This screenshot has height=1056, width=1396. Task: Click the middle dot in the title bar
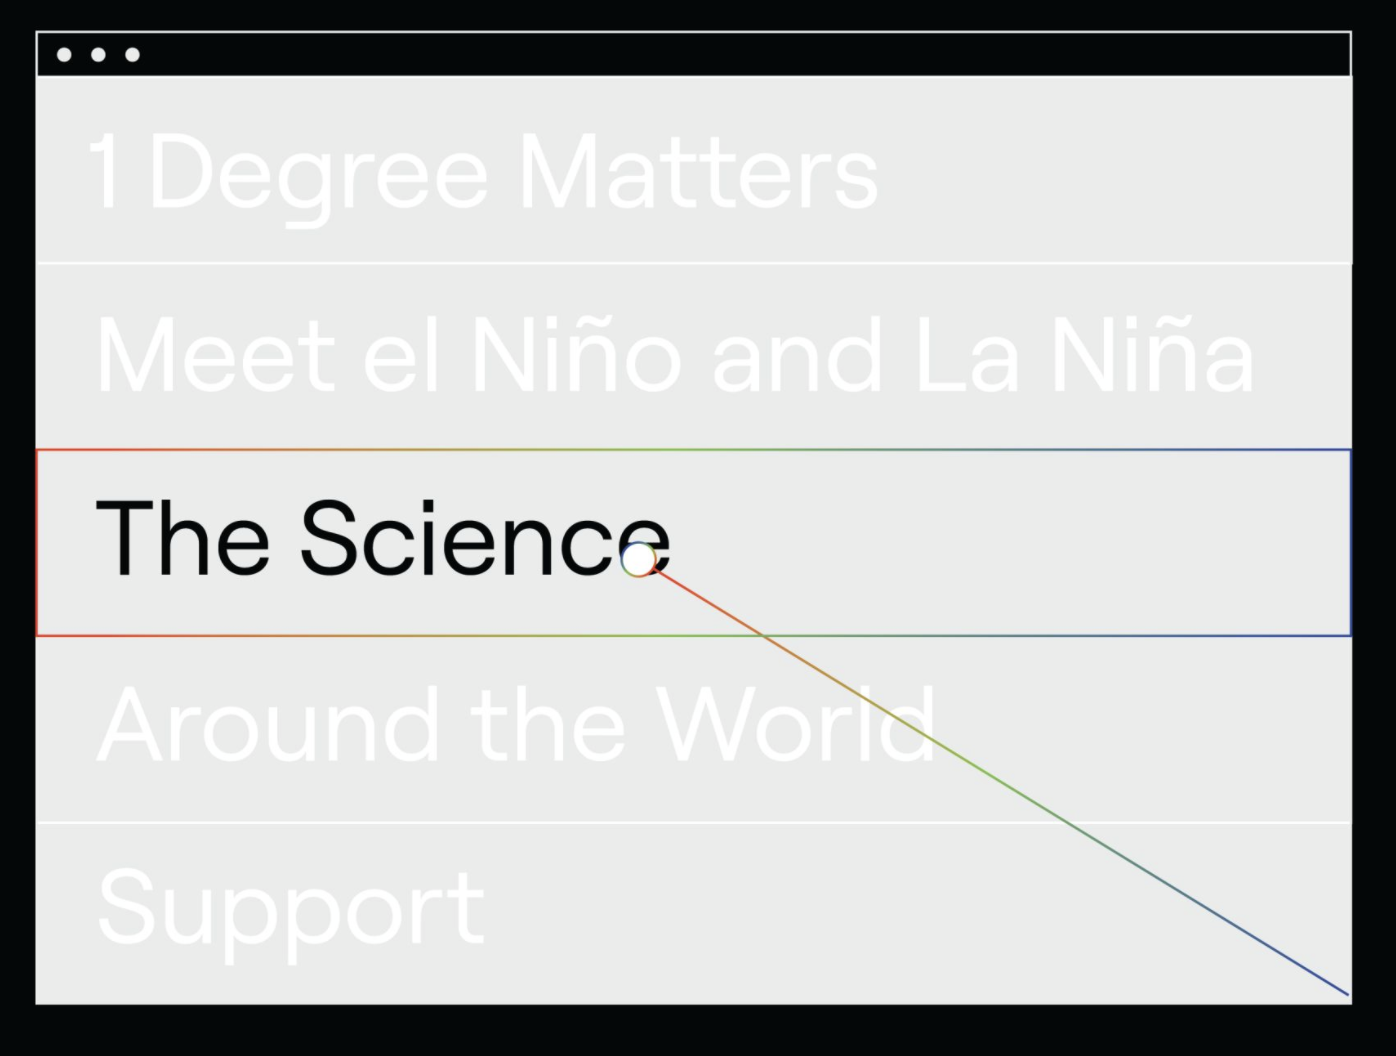tap(98, 54)
